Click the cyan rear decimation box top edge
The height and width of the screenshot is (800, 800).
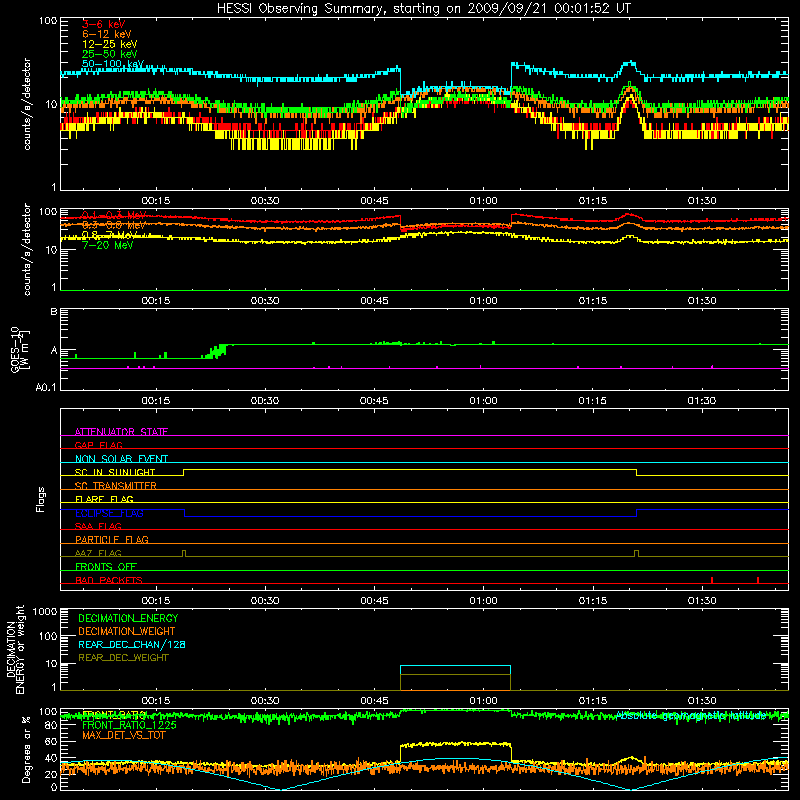tap(455, 666)
